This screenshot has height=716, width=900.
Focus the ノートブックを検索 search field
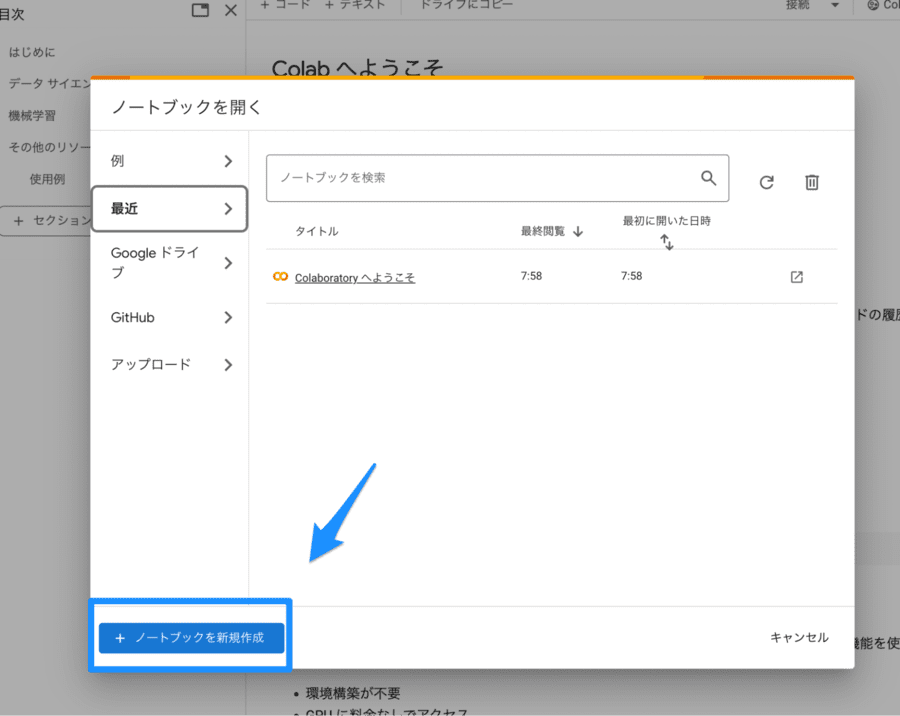coord(497,178)
